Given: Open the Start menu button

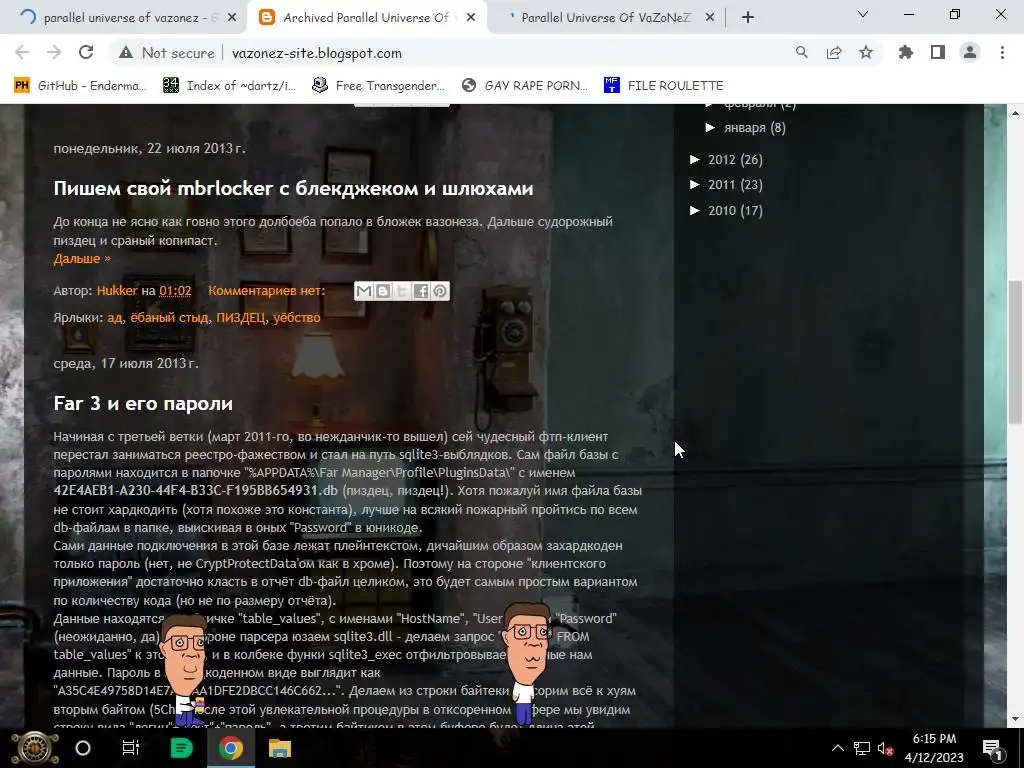Looking at the screenshot, I should point(35,748).
